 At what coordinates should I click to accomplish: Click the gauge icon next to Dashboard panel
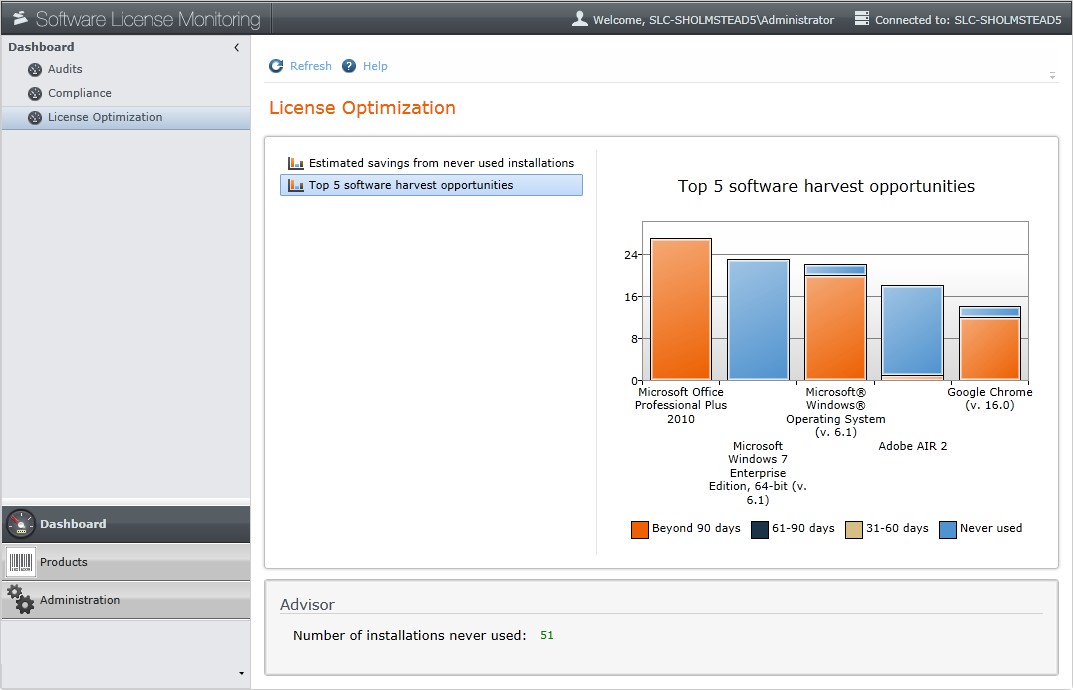21,524
